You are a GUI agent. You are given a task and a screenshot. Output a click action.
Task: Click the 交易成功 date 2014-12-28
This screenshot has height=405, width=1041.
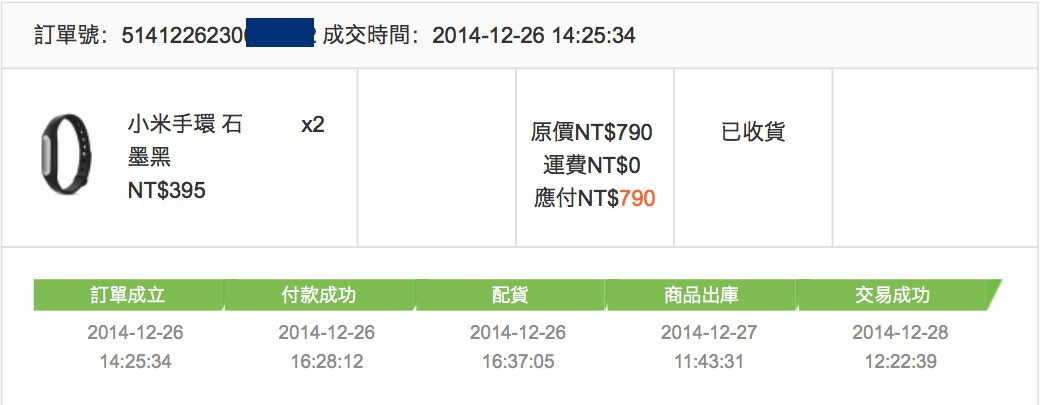coord(900,332)
